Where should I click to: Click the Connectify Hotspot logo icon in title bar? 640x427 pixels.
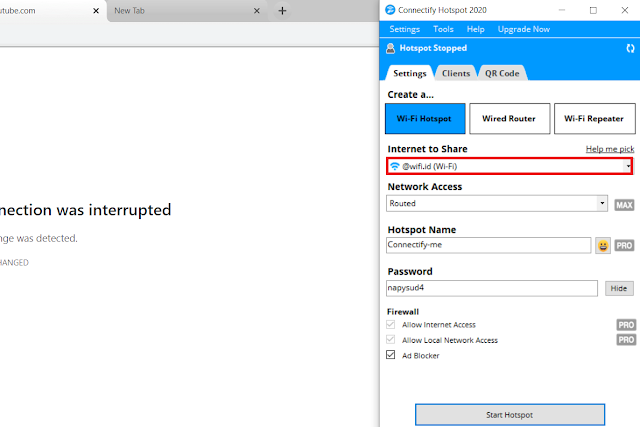(390, 10)
